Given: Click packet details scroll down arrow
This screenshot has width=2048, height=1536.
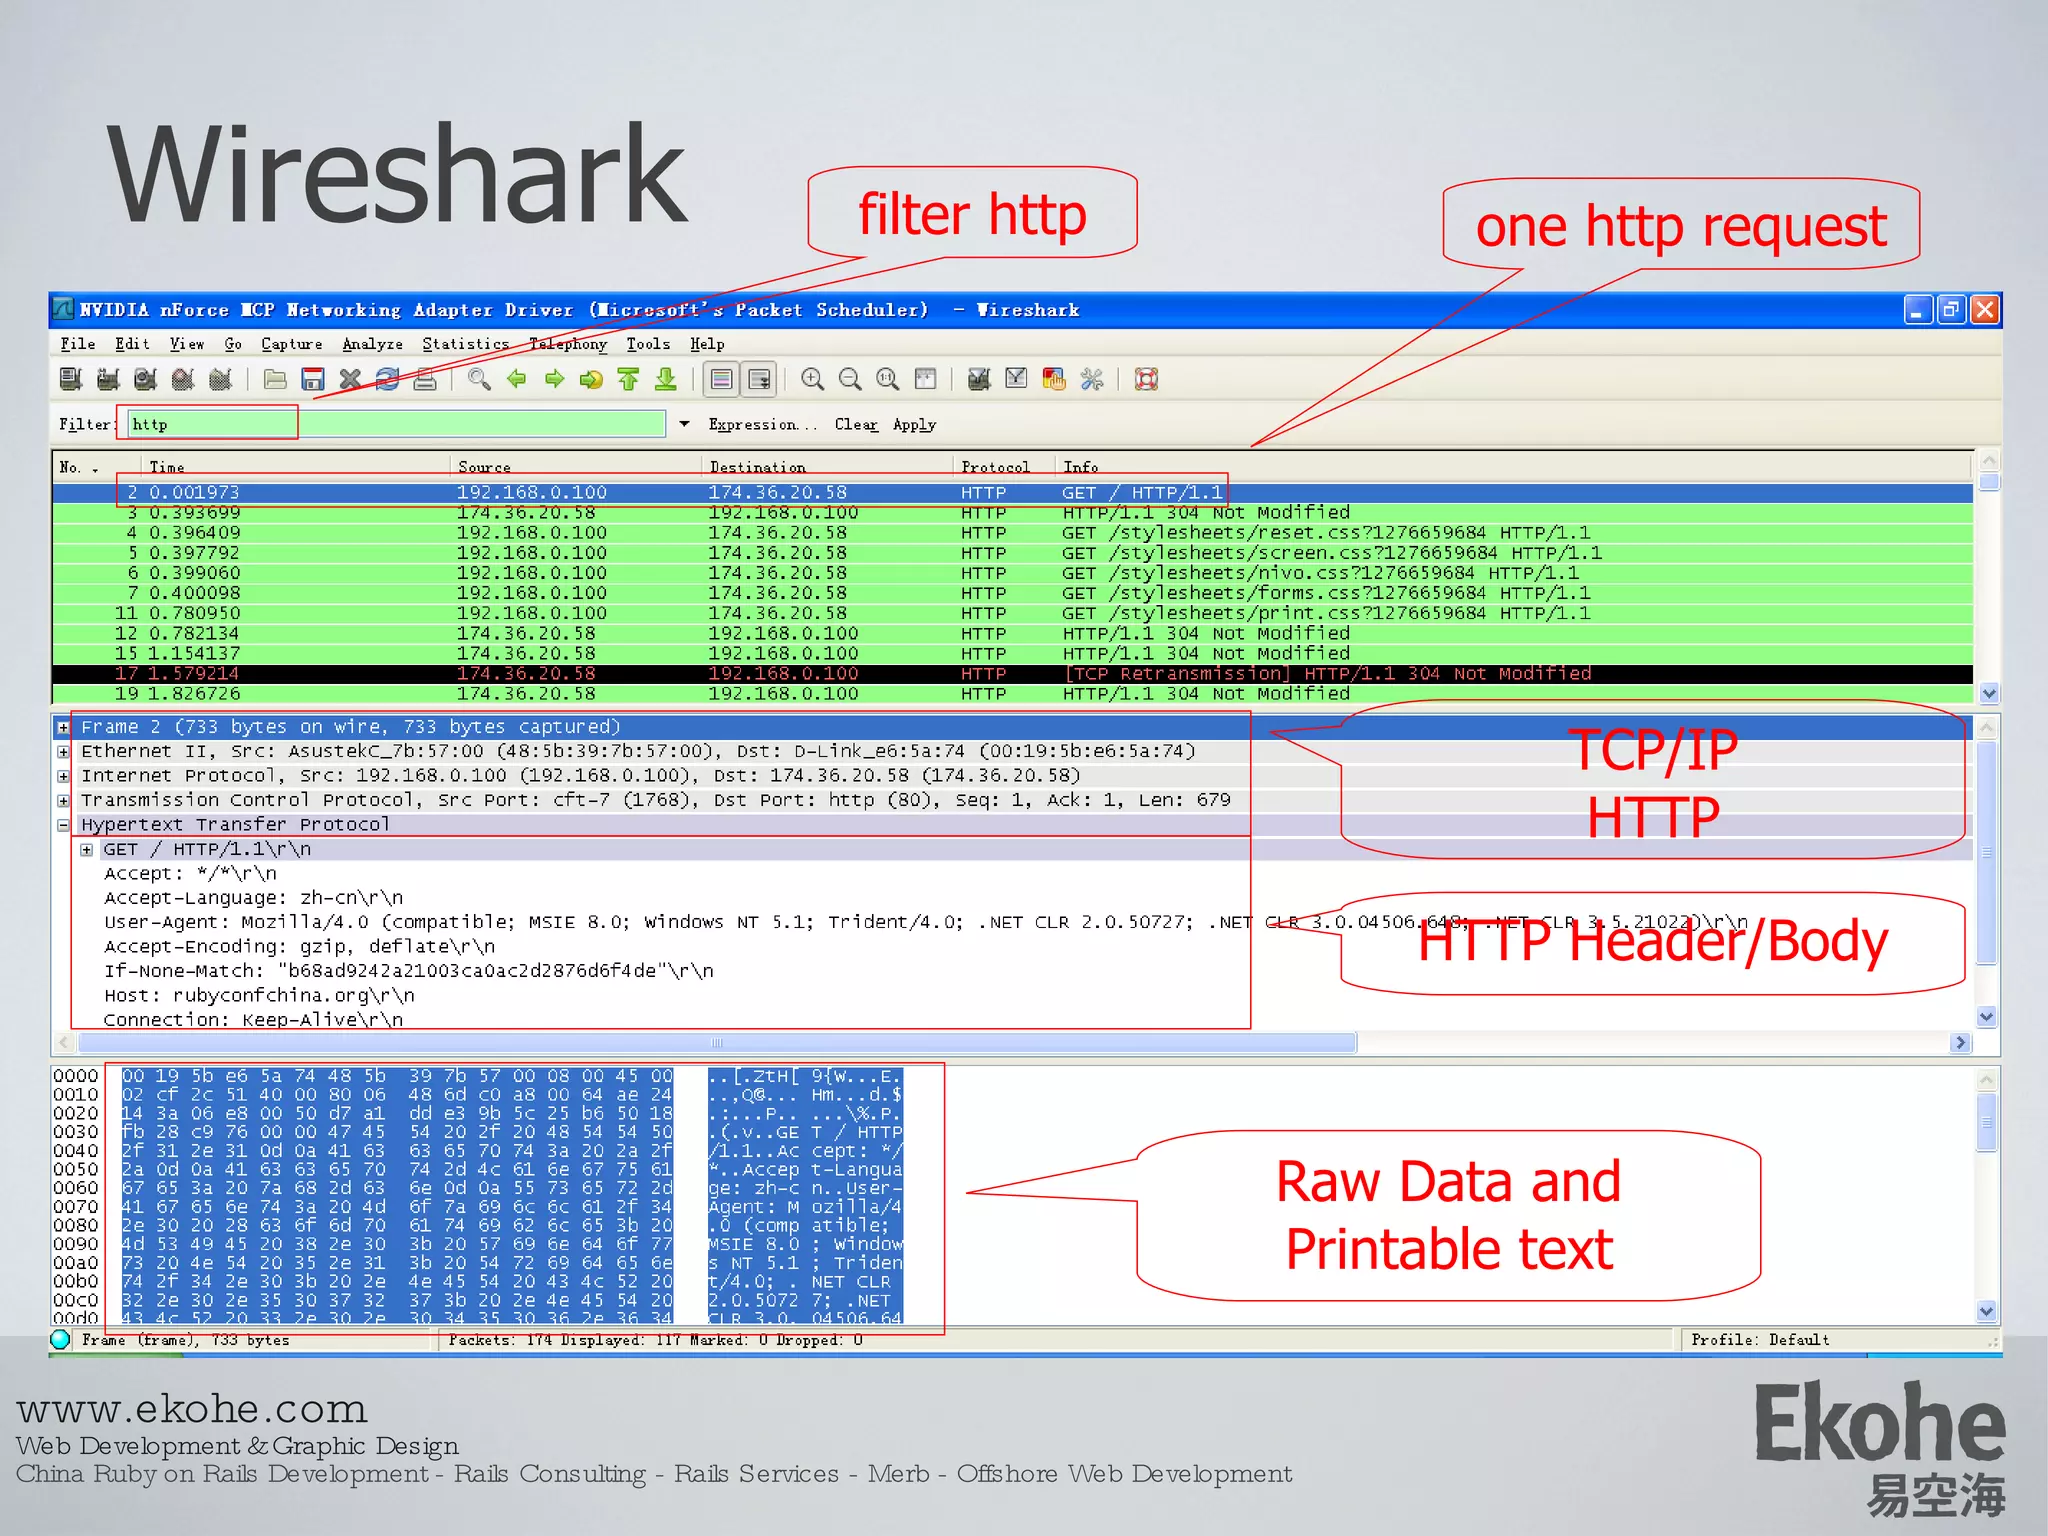Looking at the screenshot, I should click(x=1987, y=1016).
